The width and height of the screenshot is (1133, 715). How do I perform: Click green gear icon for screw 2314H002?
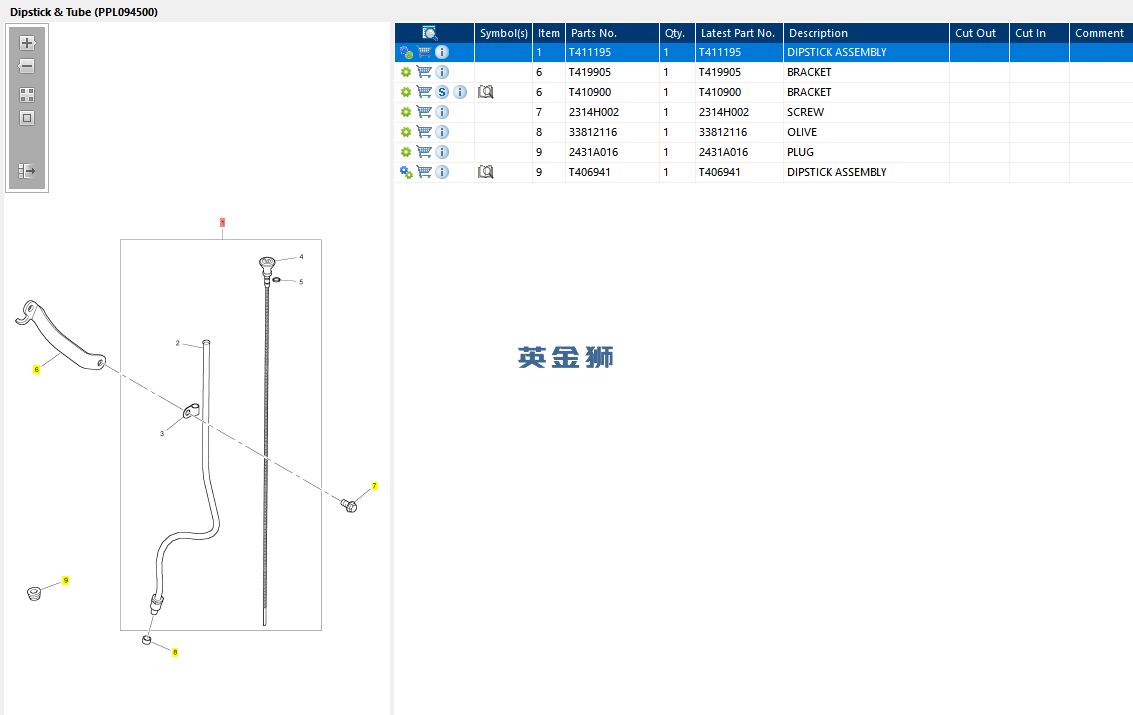[406, 112]
